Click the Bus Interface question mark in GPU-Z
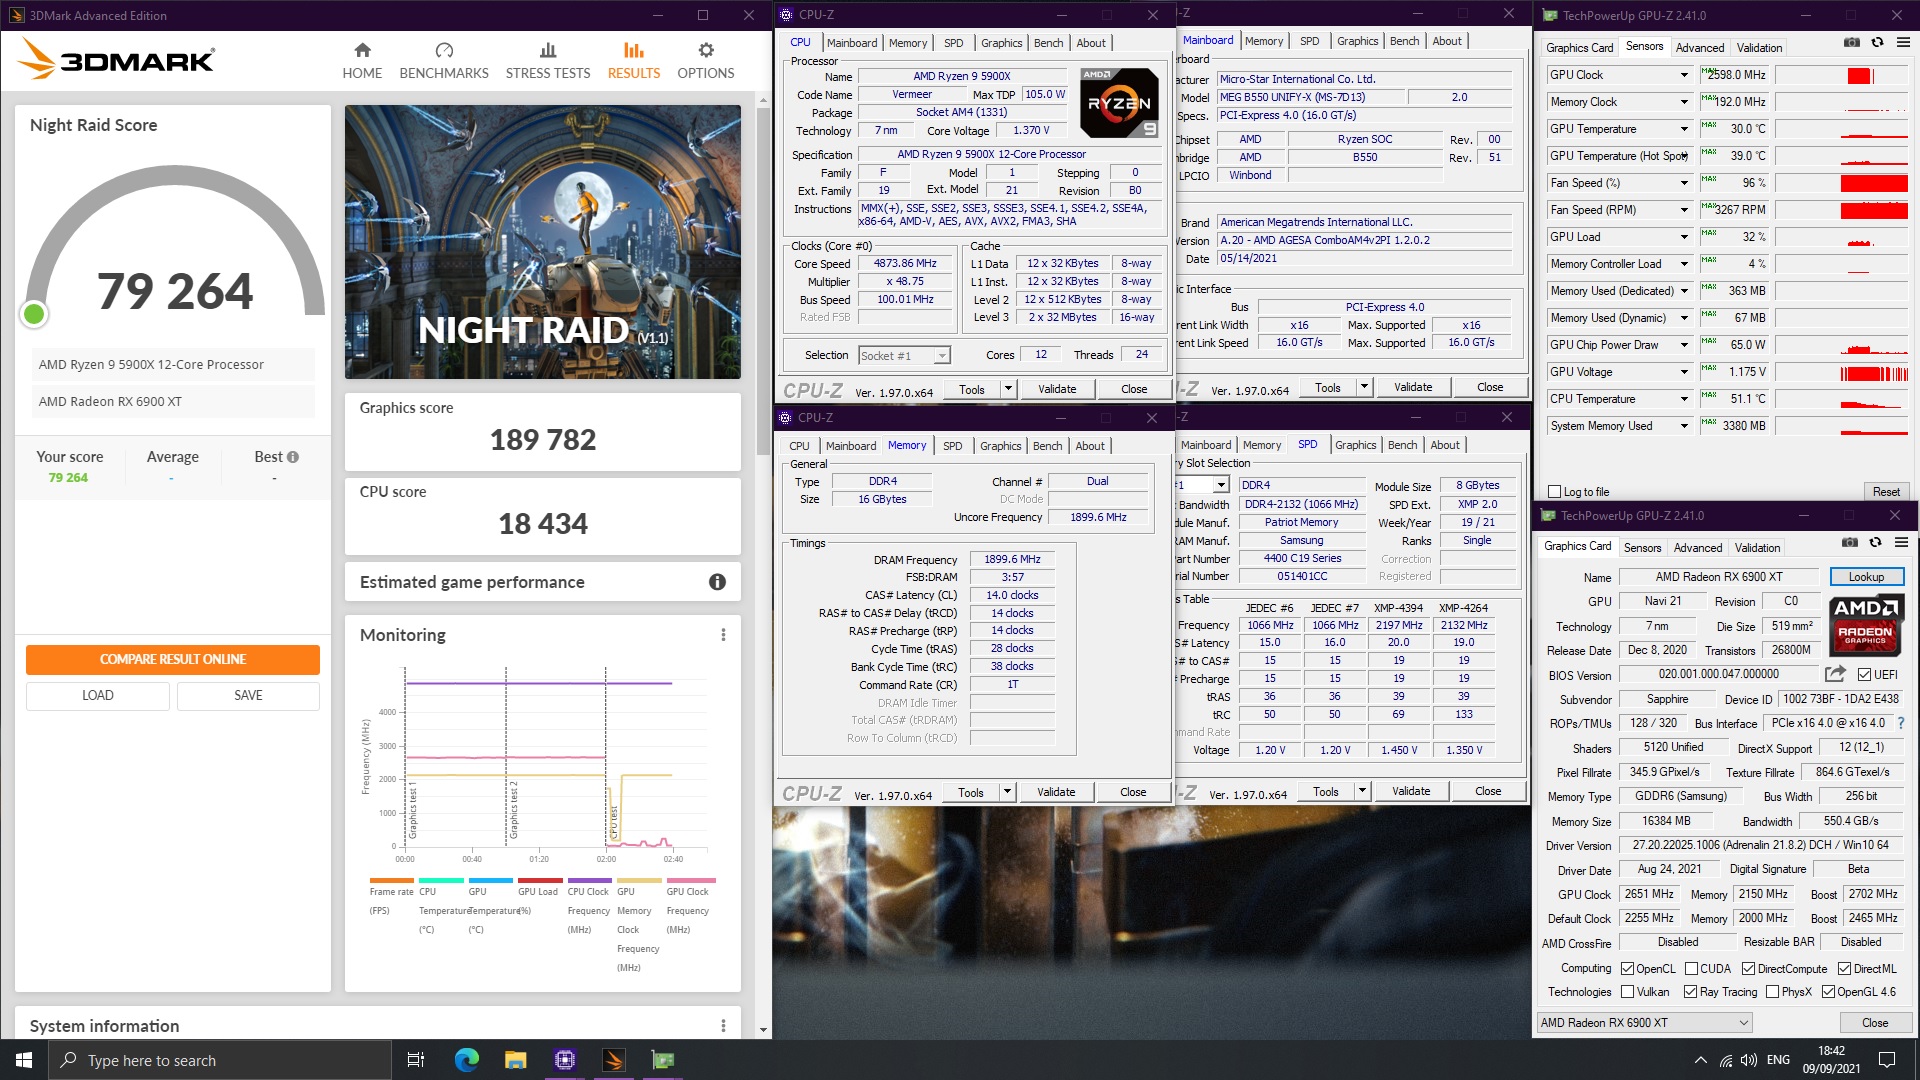The image size is (1920, 1080). (x=1900, y=723)
